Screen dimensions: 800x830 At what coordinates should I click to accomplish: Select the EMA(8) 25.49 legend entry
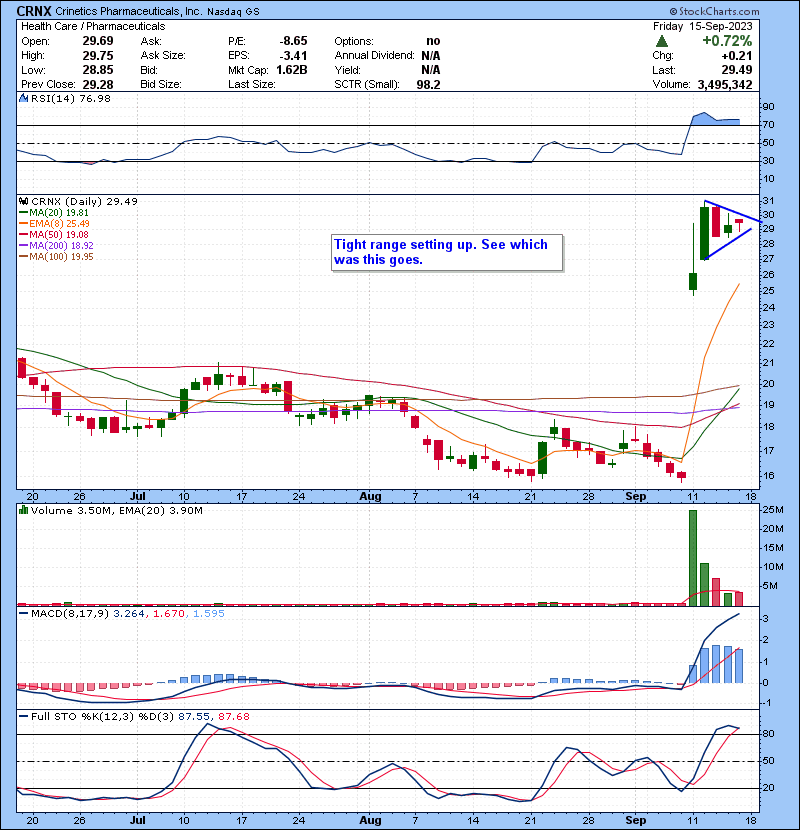(54, 223)
